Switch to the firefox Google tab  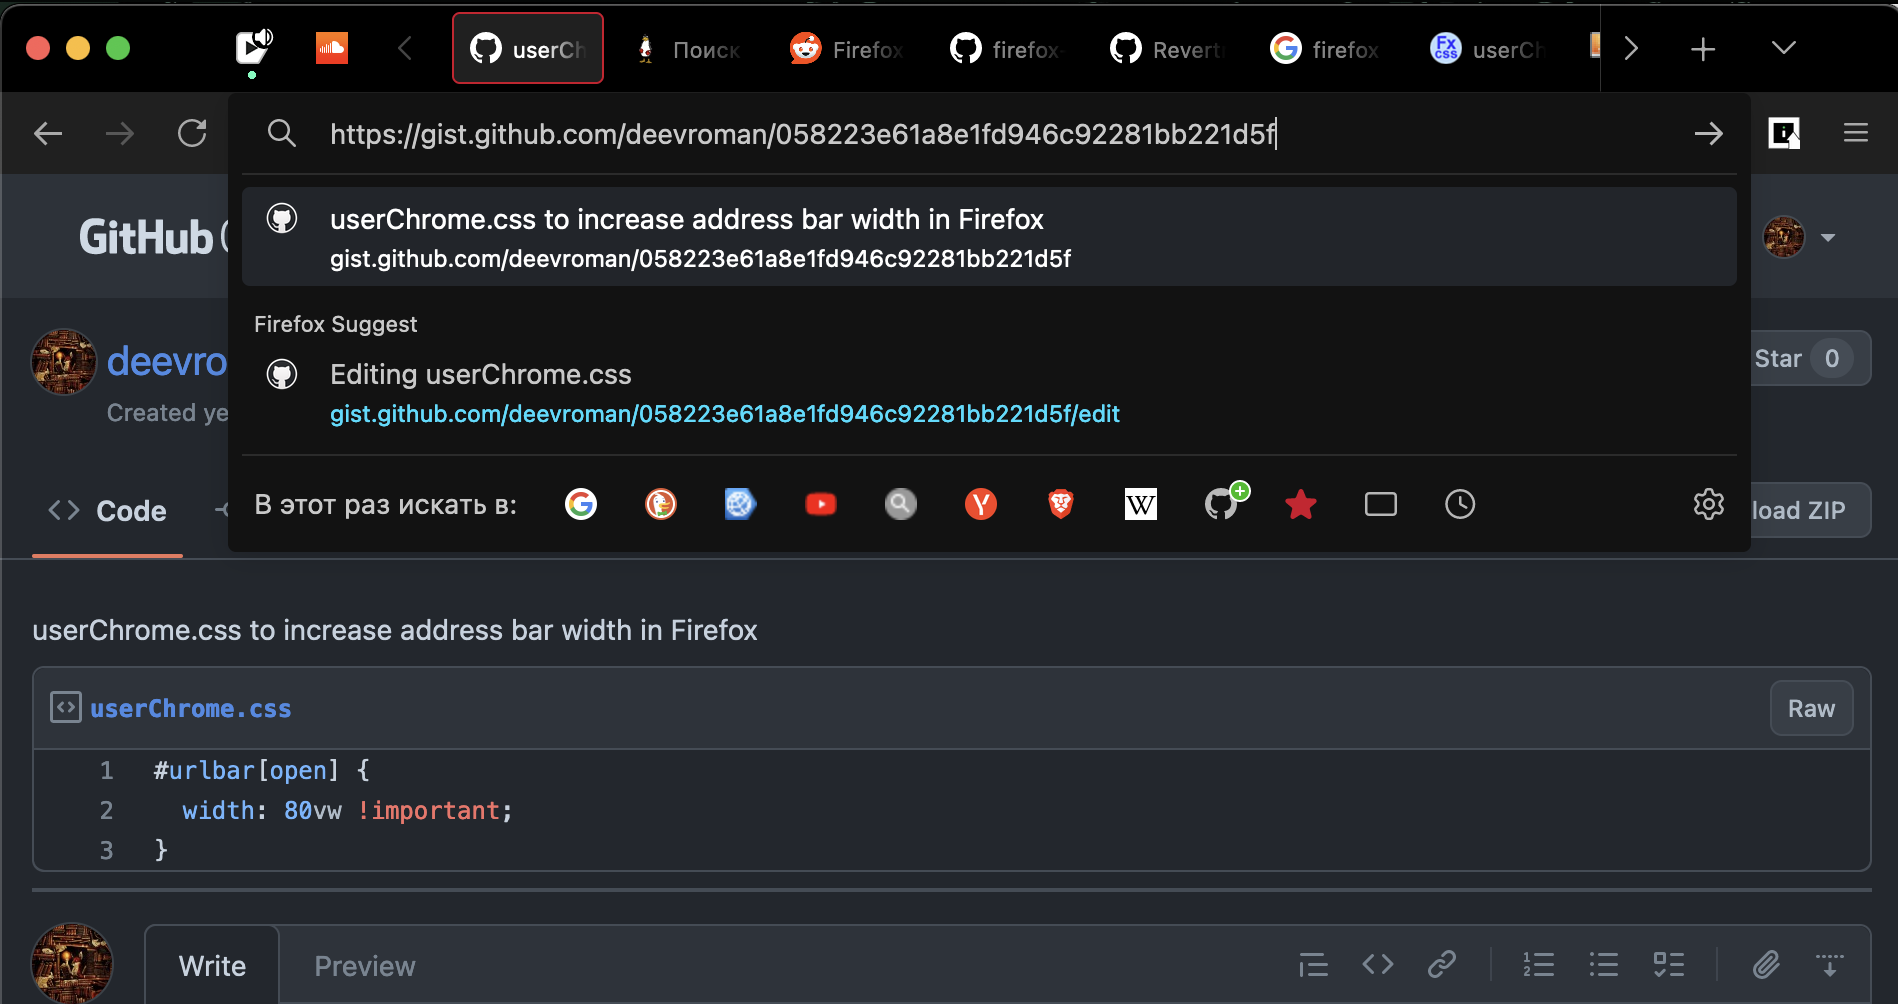pyautogui.click(x=1327, y=48)
